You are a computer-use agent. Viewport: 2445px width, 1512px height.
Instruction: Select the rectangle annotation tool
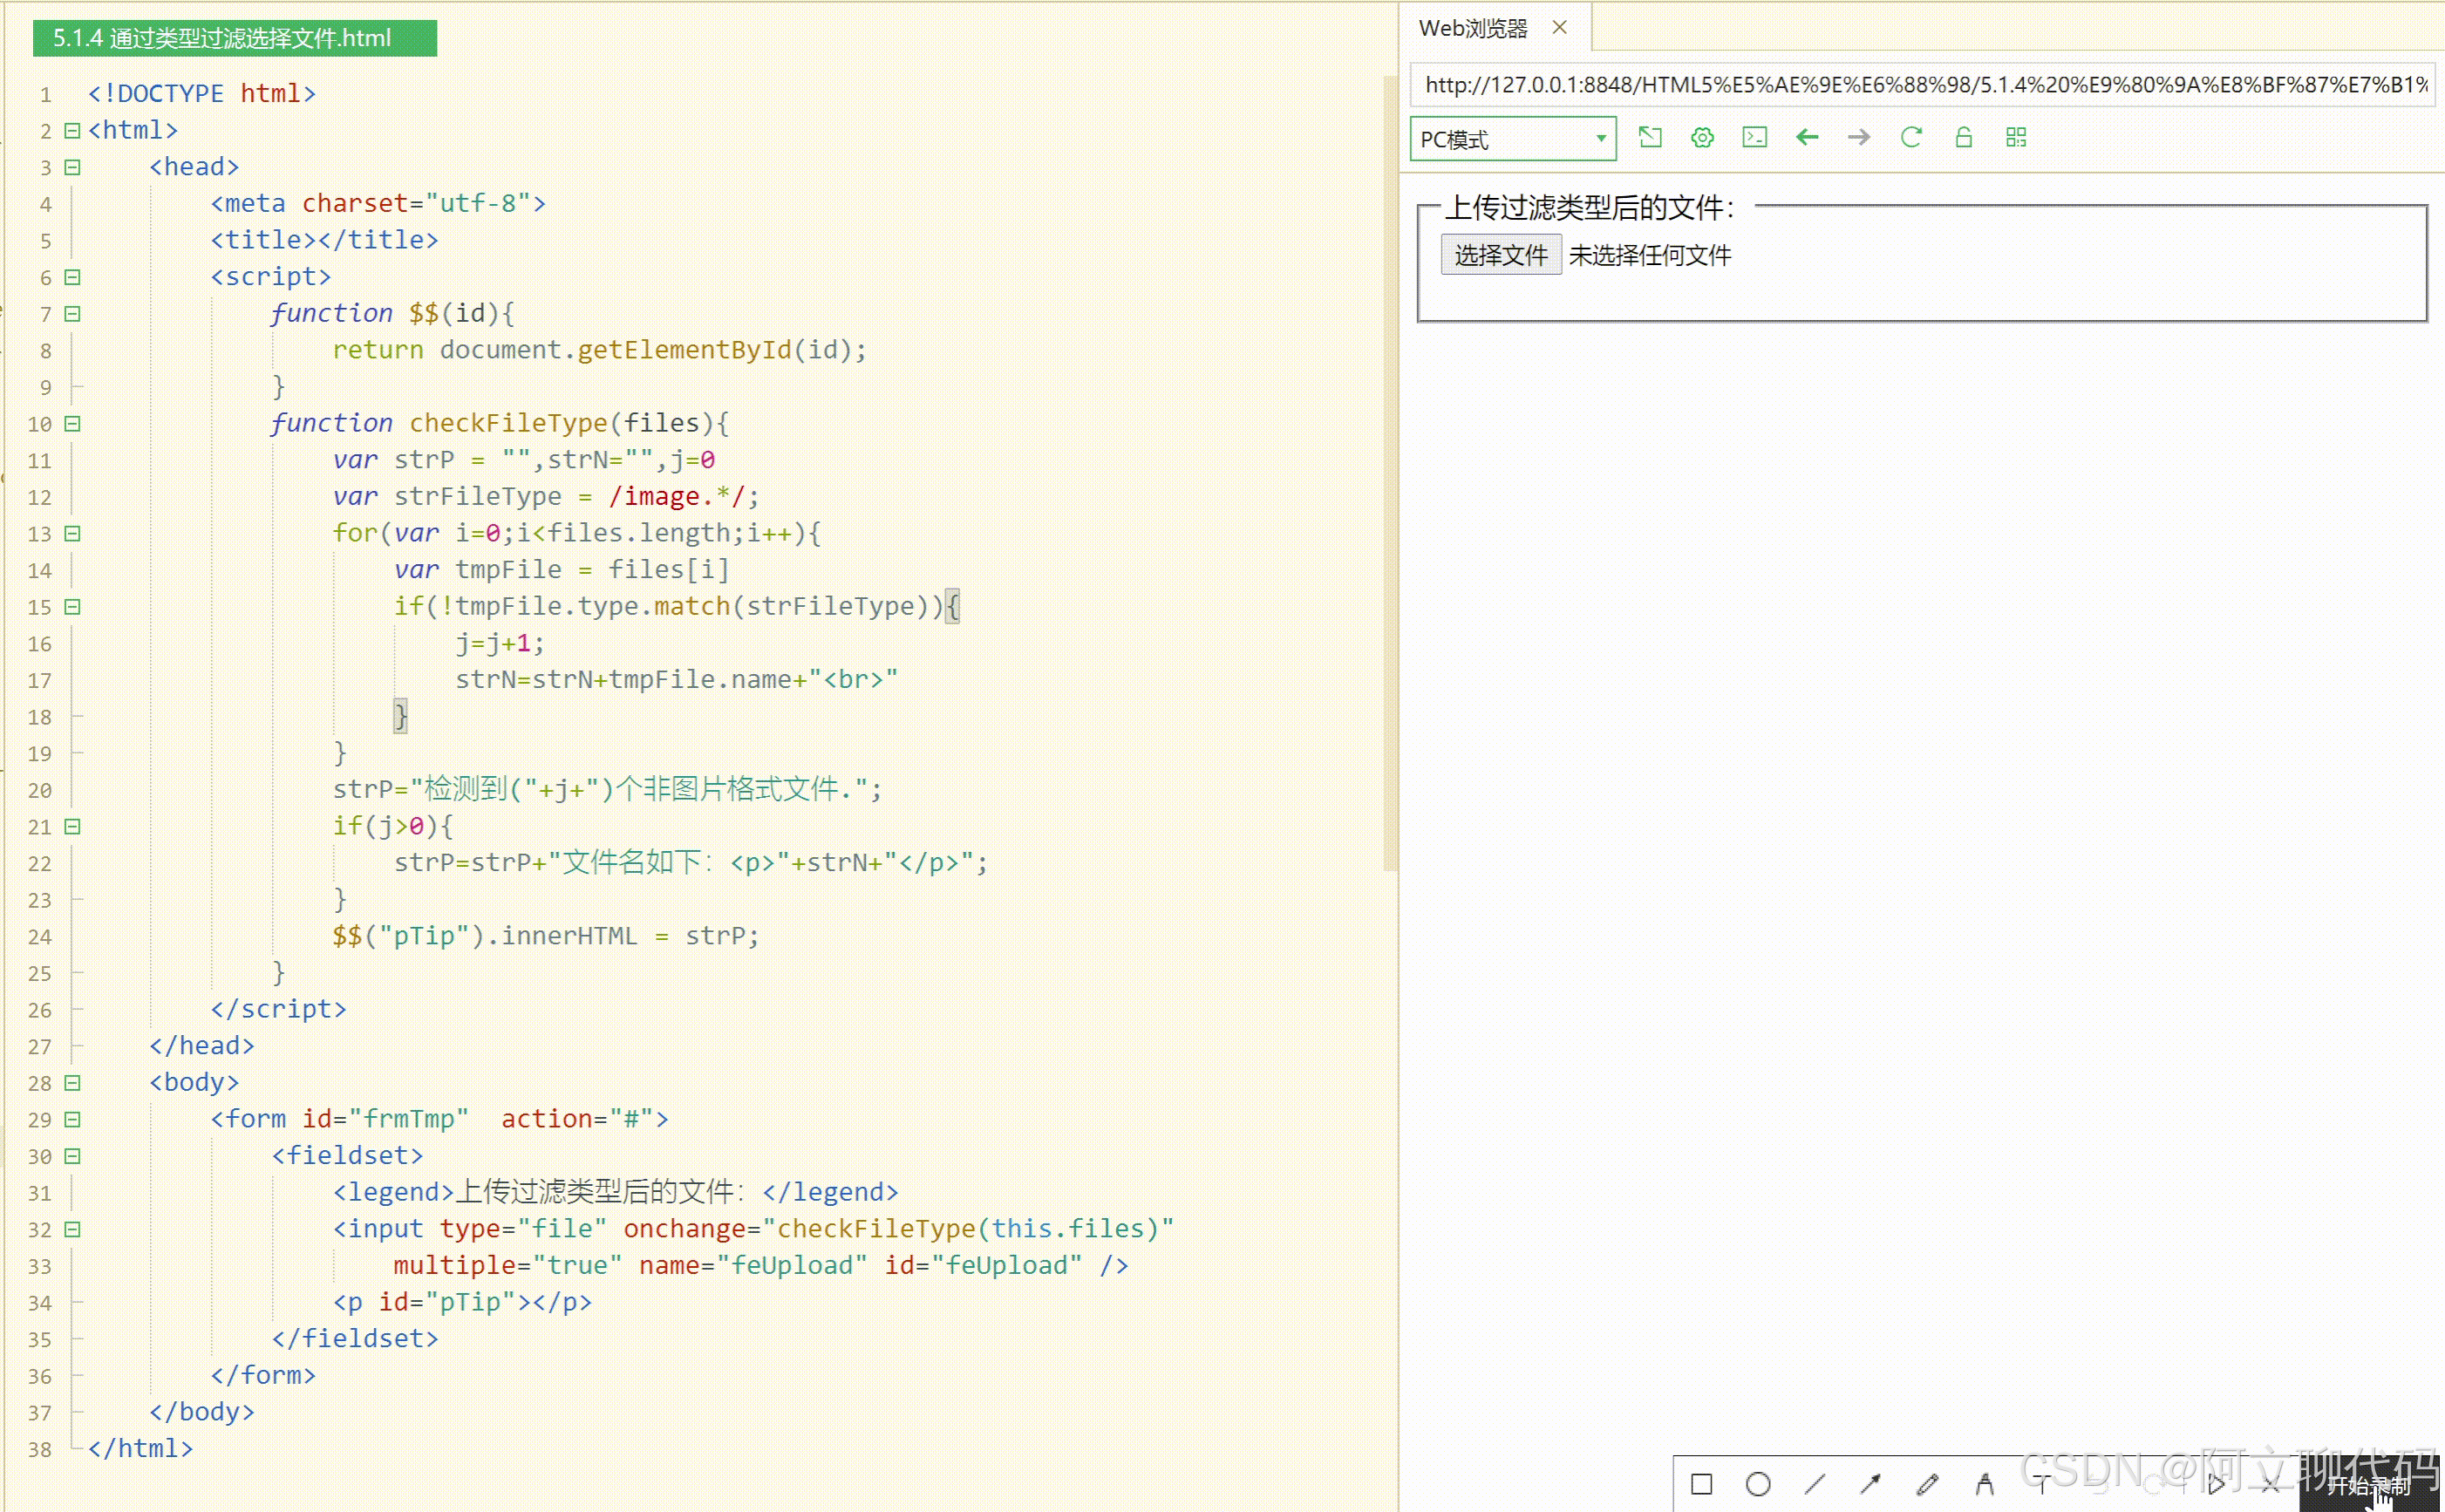[1701, 1484]
